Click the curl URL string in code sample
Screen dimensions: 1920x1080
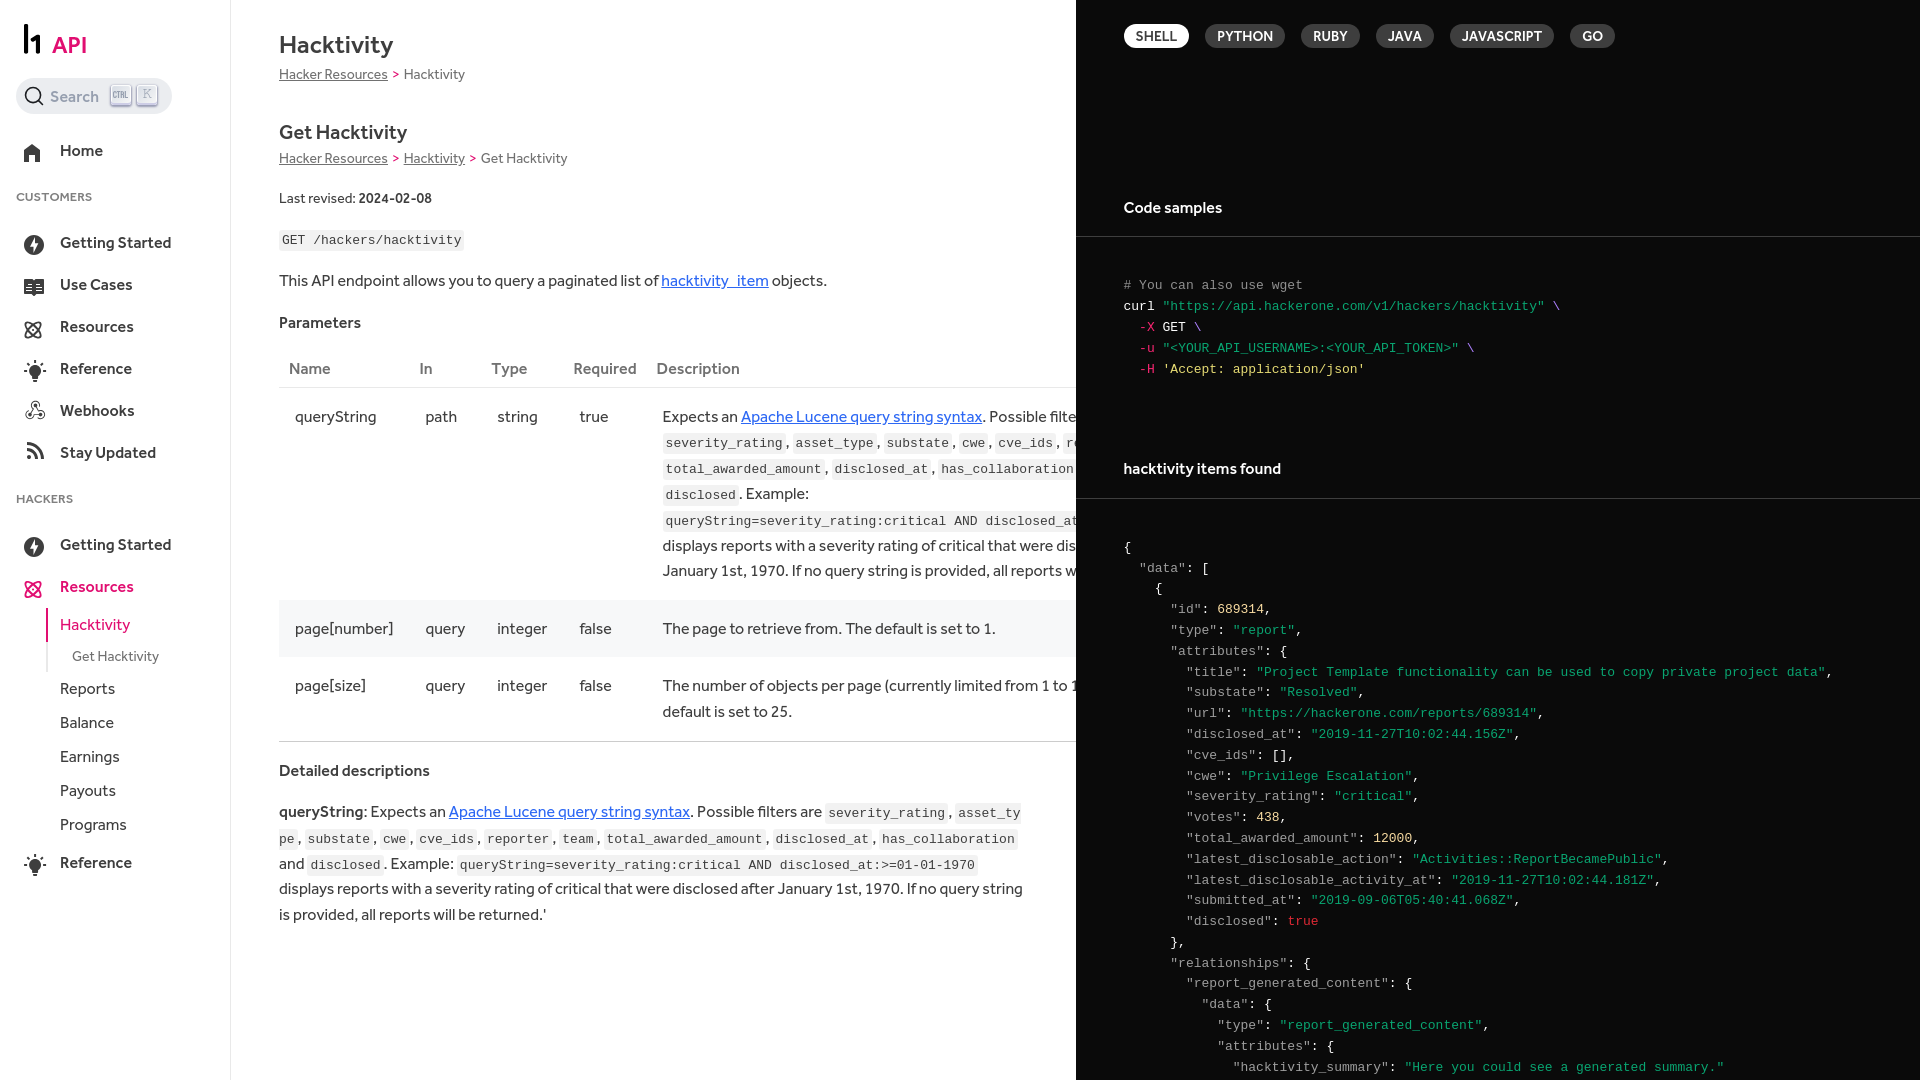click(x=1353, y=306)
